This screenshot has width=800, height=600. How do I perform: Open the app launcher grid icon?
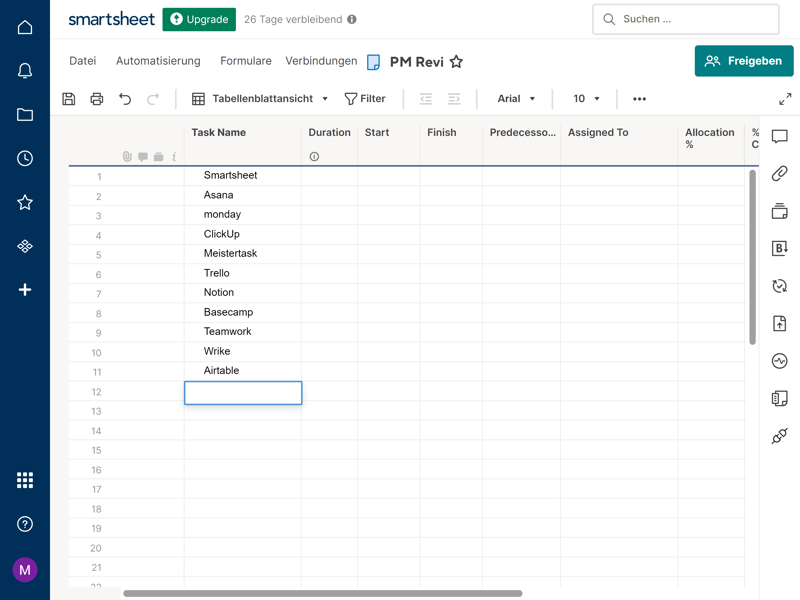[25, 481]
